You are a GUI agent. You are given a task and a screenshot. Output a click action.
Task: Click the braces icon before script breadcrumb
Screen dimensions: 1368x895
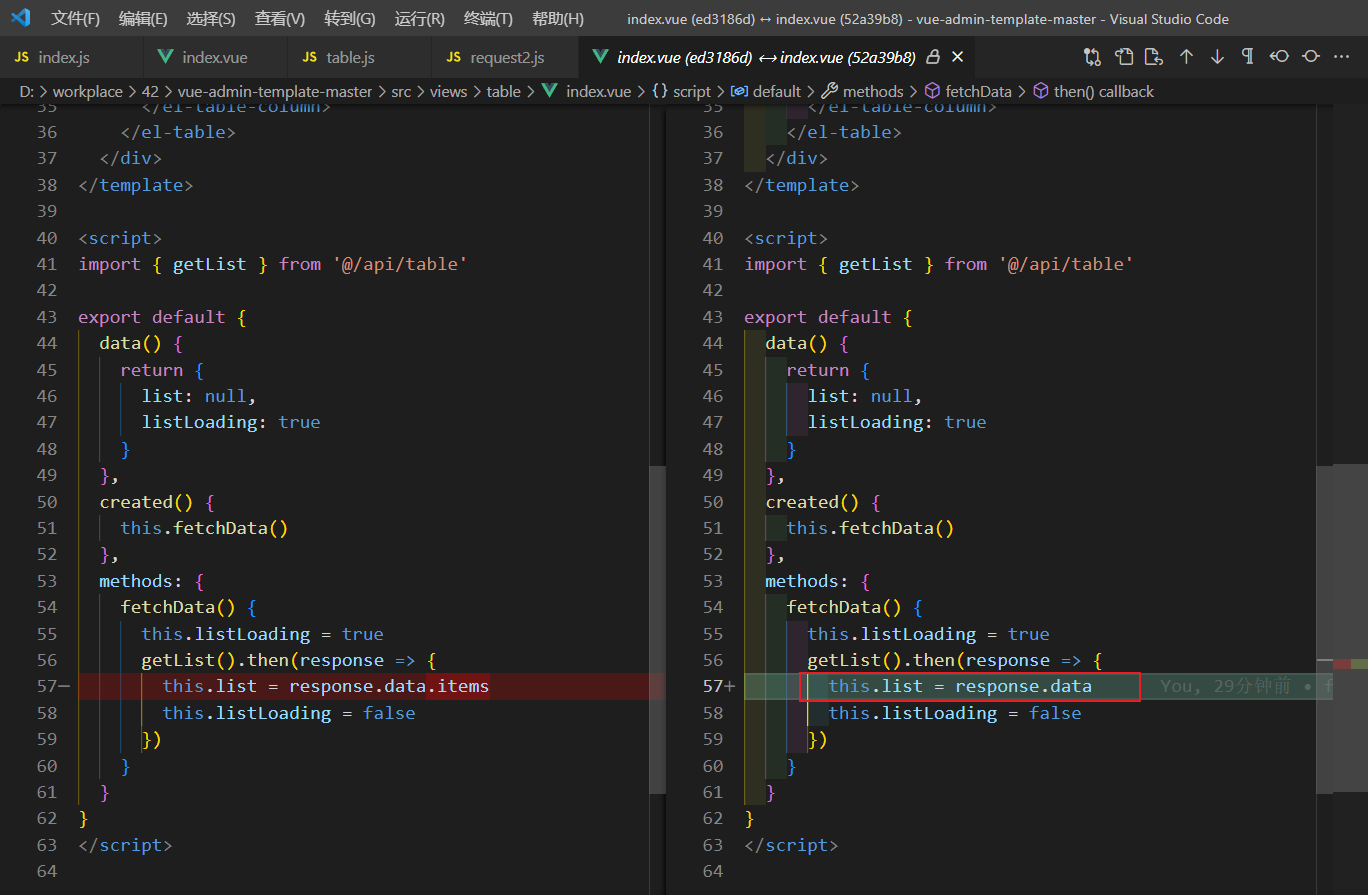coord(659,91)
